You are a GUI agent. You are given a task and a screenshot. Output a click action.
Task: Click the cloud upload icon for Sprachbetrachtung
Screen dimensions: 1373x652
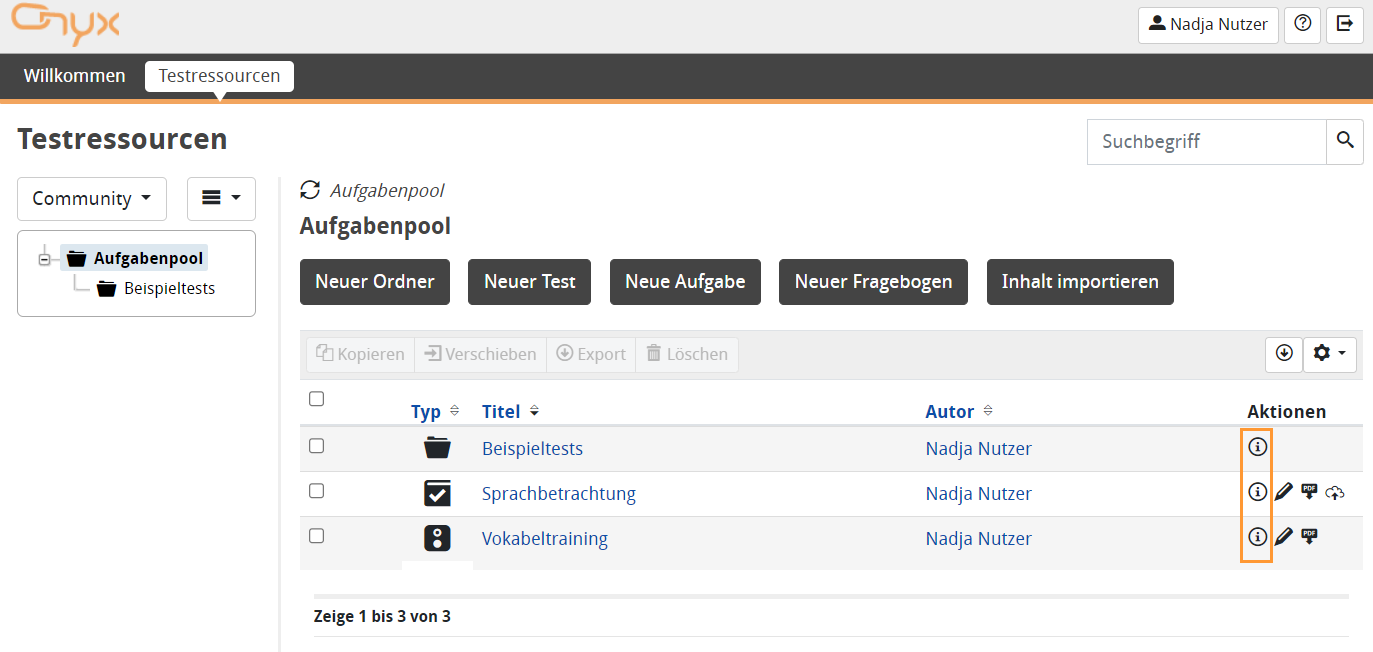point(1335,492)
